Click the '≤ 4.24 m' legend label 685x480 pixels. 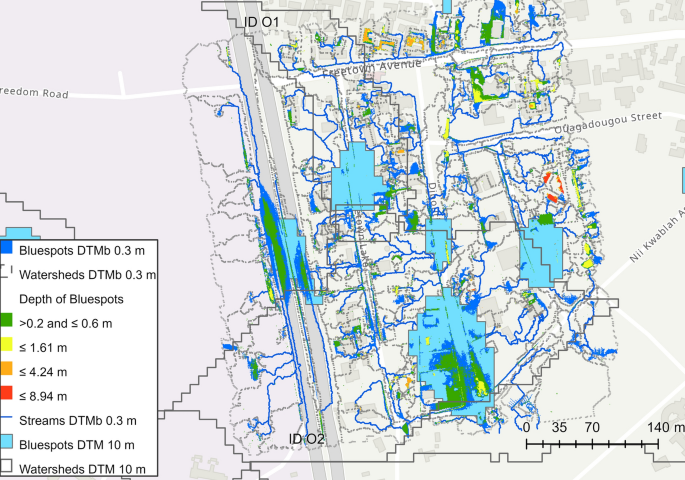[43, 372]
